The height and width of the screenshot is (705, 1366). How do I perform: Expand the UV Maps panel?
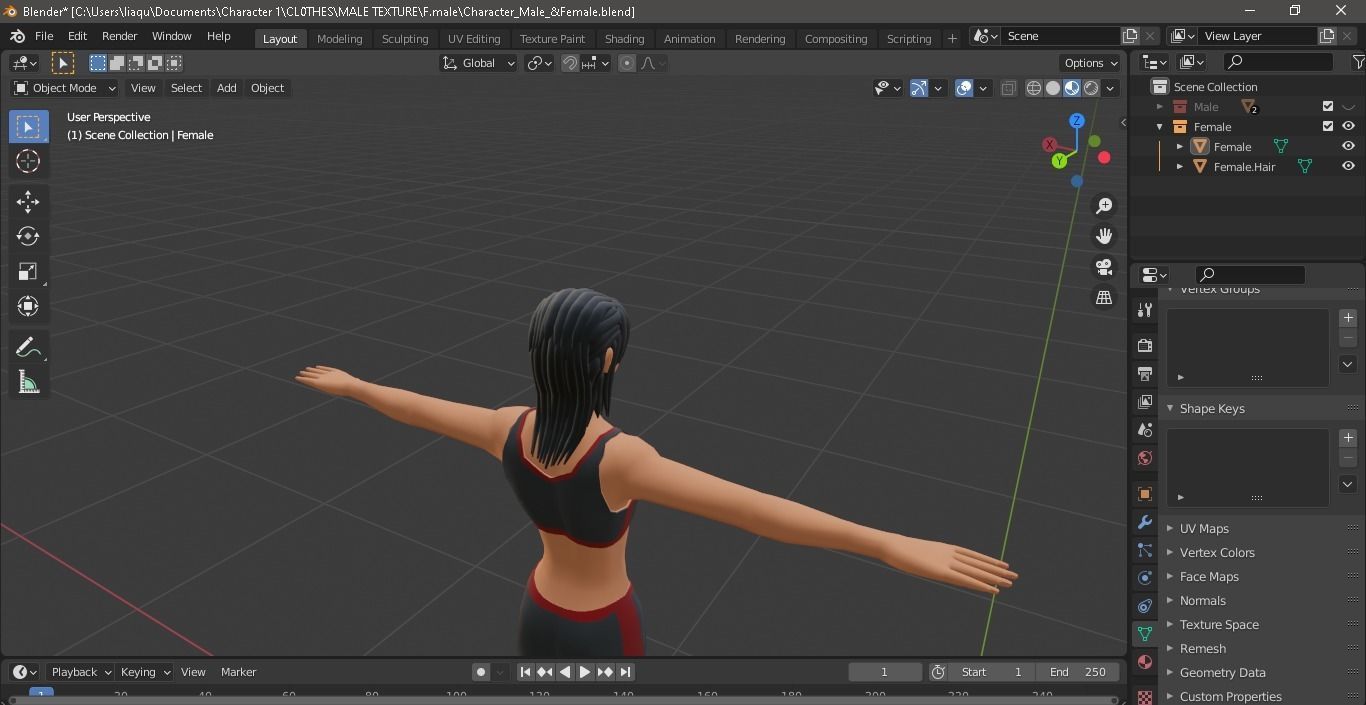click(1204, 528)
